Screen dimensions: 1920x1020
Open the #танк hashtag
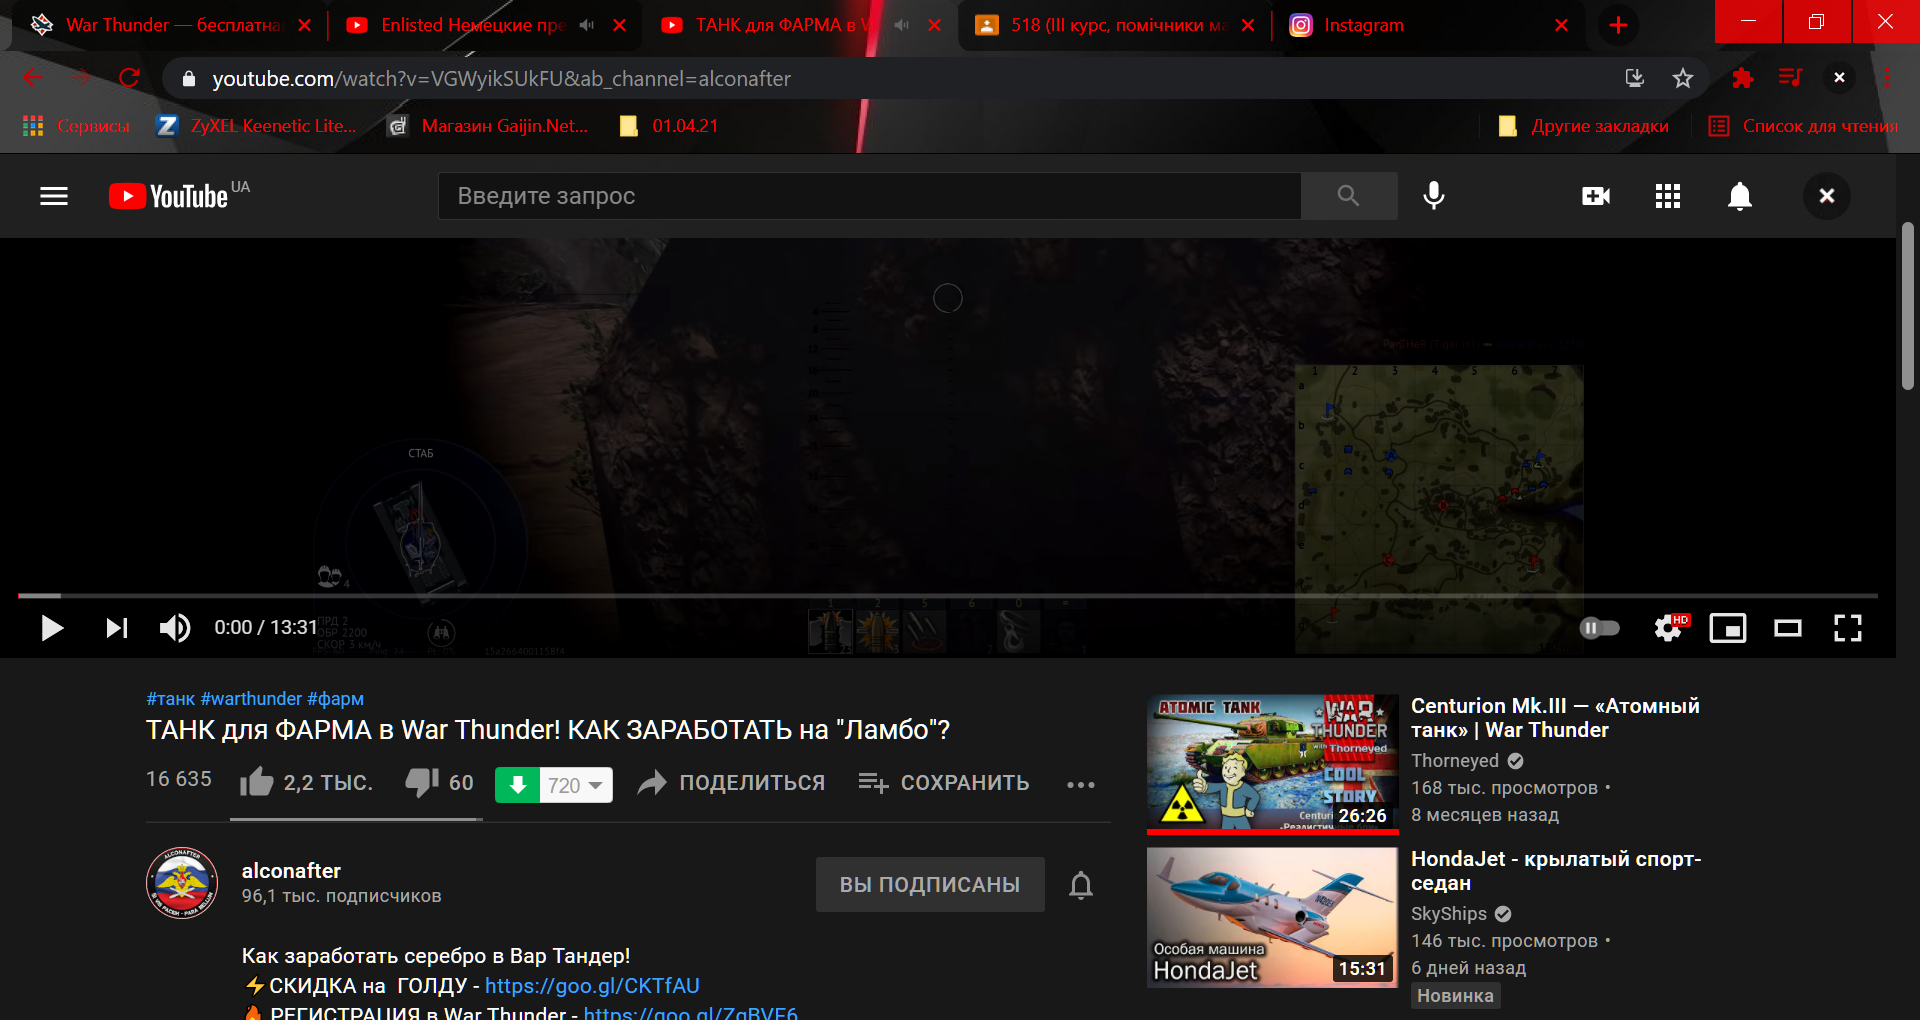pos(170,698)
